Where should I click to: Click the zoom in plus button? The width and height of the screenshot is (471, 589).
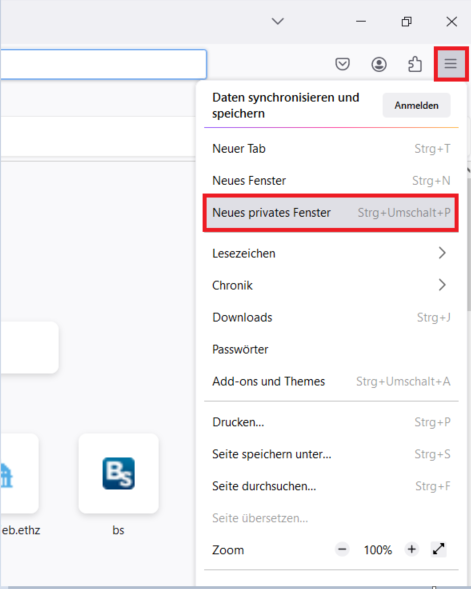412,550
